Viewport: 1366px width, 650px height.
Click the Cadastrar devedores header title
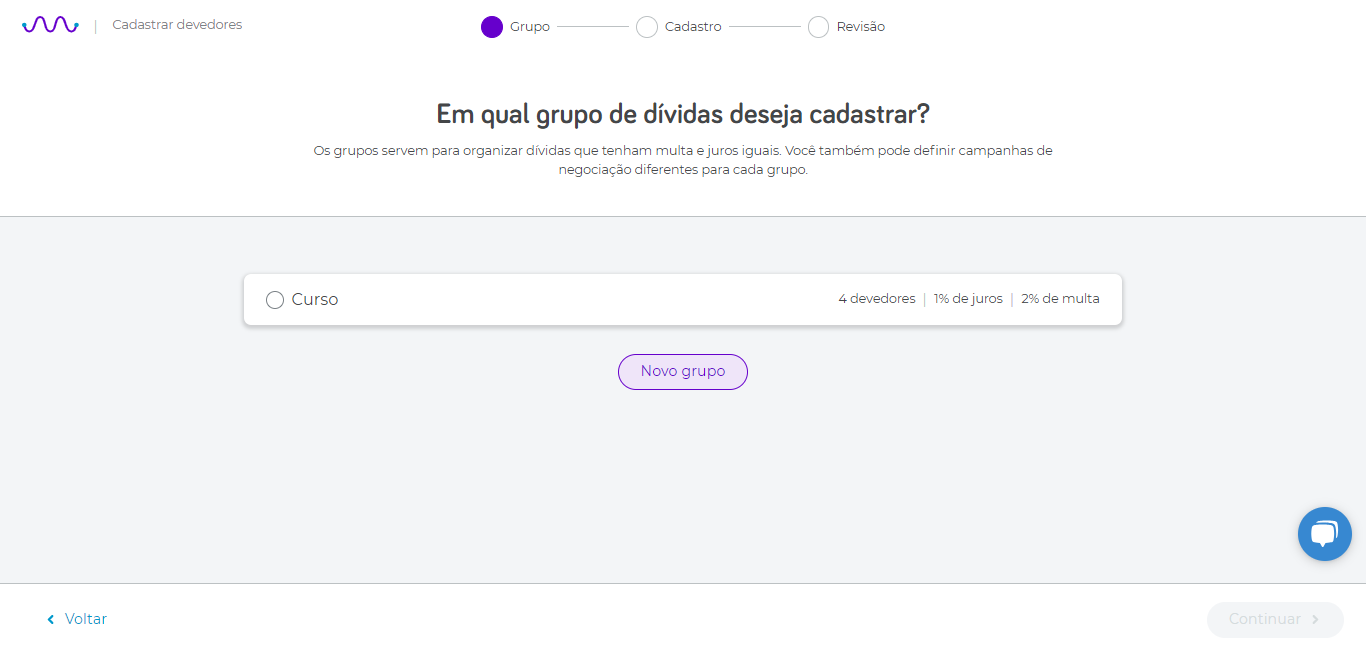tap(177, 25)
